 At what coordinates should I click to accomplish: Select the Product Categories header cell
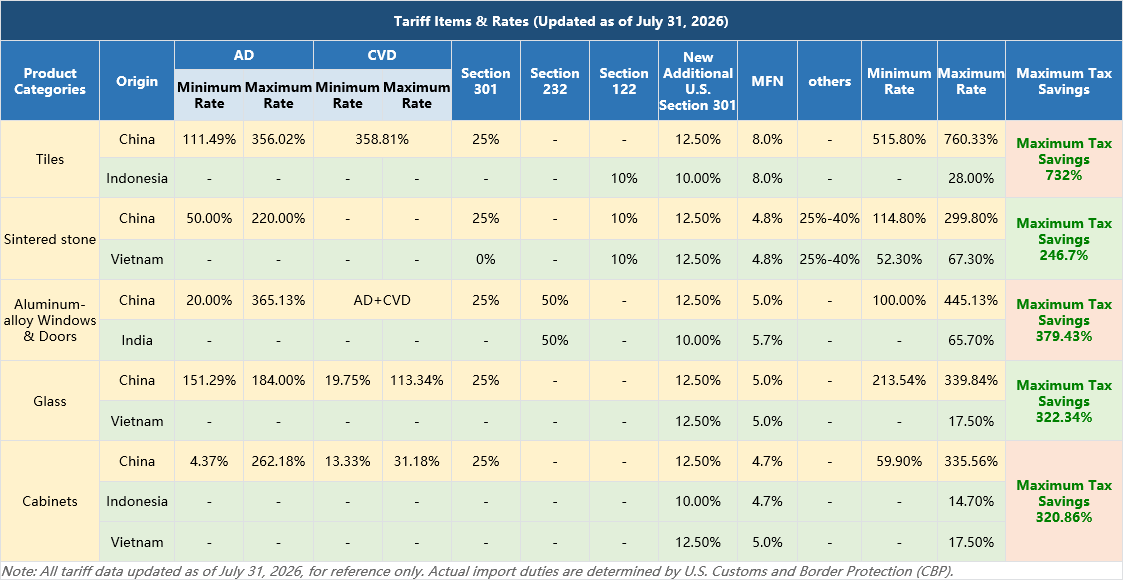(x=50, y=81)
